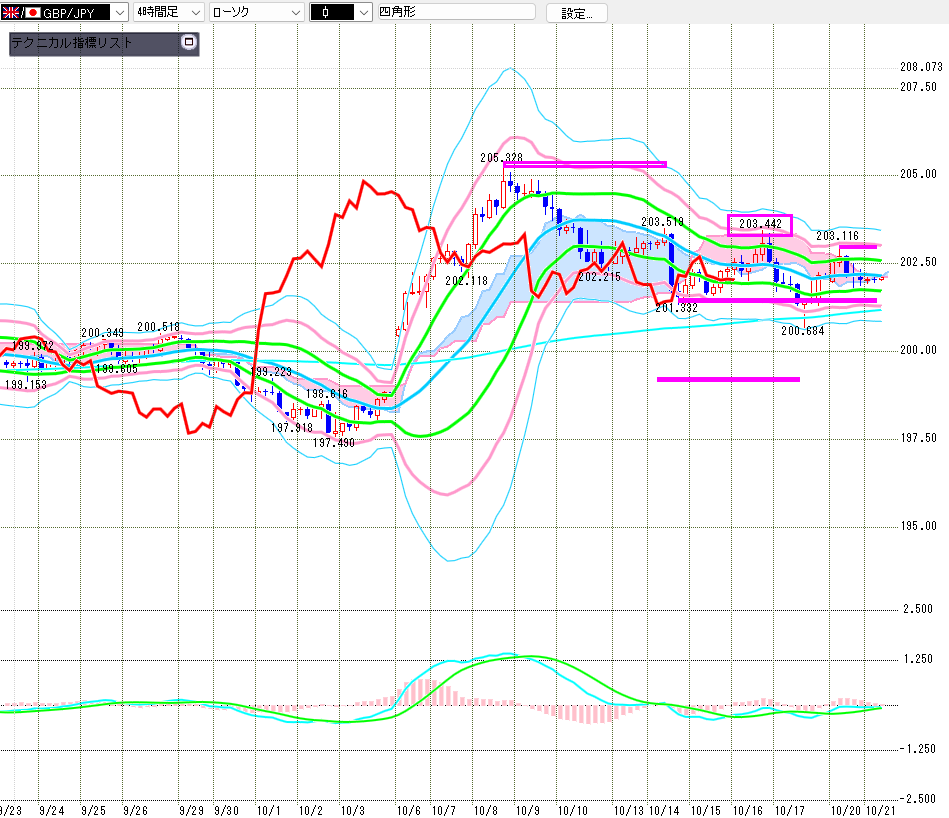Click the 200.684 low price label
The height and width of the screenshot is (818, 949).
coord(802,331)
